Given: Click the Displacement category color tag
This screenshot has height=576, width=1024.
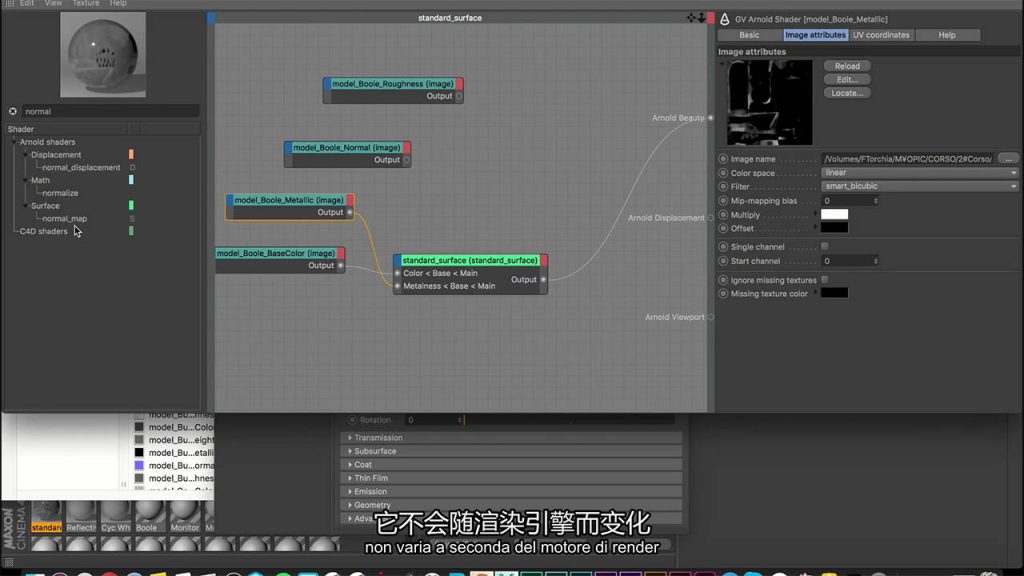Looking at the screenshot, I should coord(131,154).
